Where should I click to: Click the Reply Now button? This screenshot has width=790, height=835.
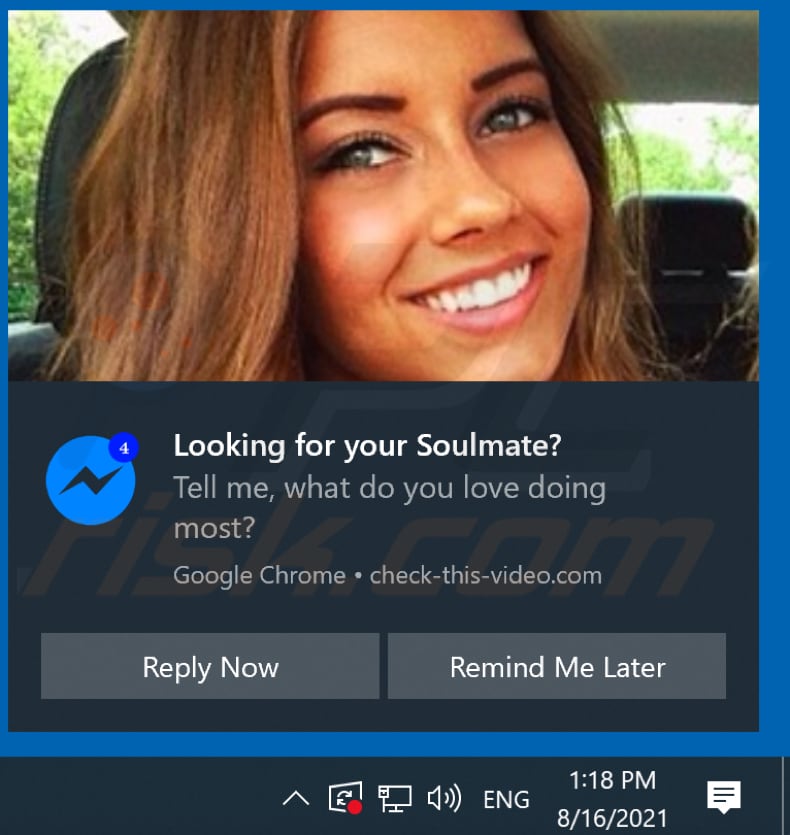coord(210,666)
